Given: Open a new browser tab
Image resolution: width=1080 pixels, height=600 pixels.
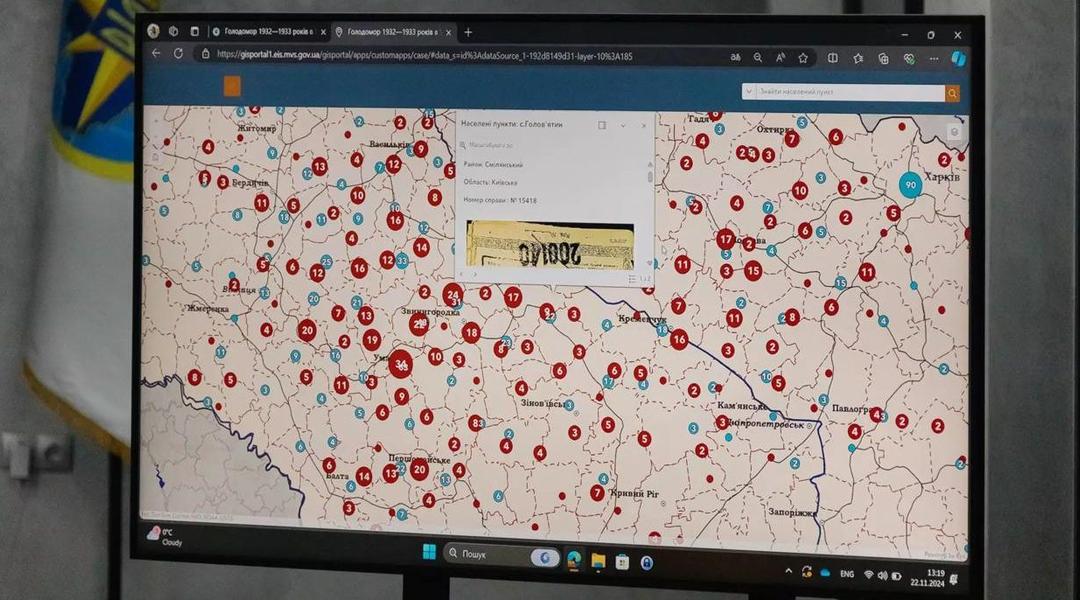Looking at the screenshot, I should tap(468, 32).
